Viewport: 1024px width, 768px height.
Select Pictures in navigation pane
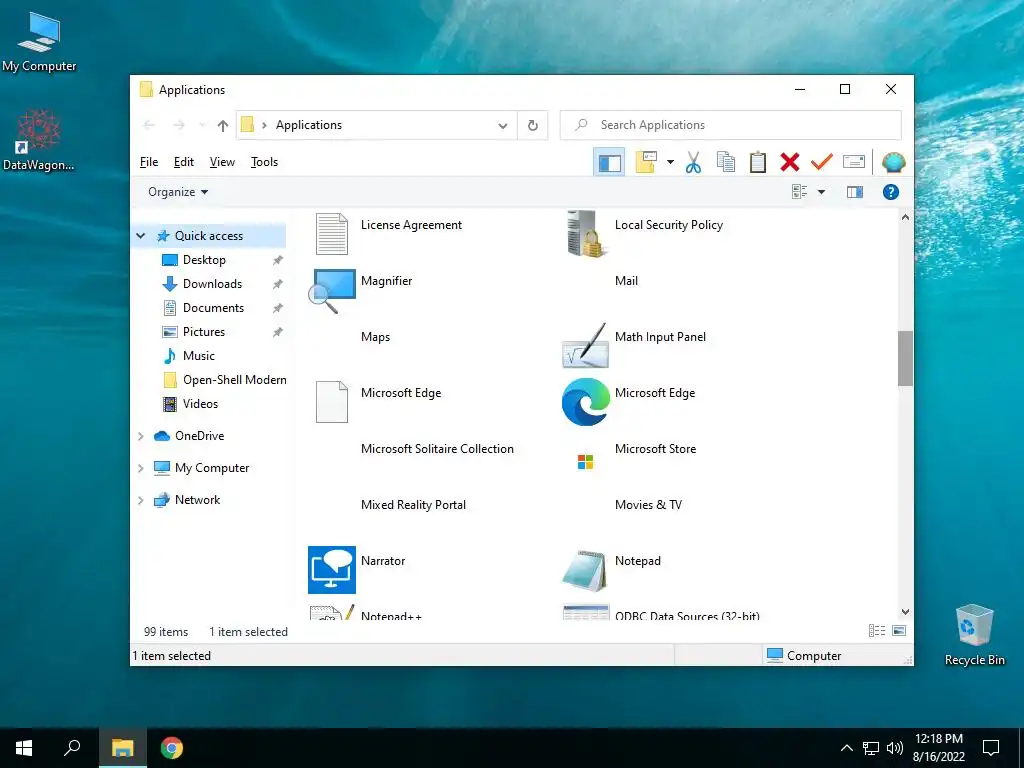pyautogui.click(x=204, y=332)
